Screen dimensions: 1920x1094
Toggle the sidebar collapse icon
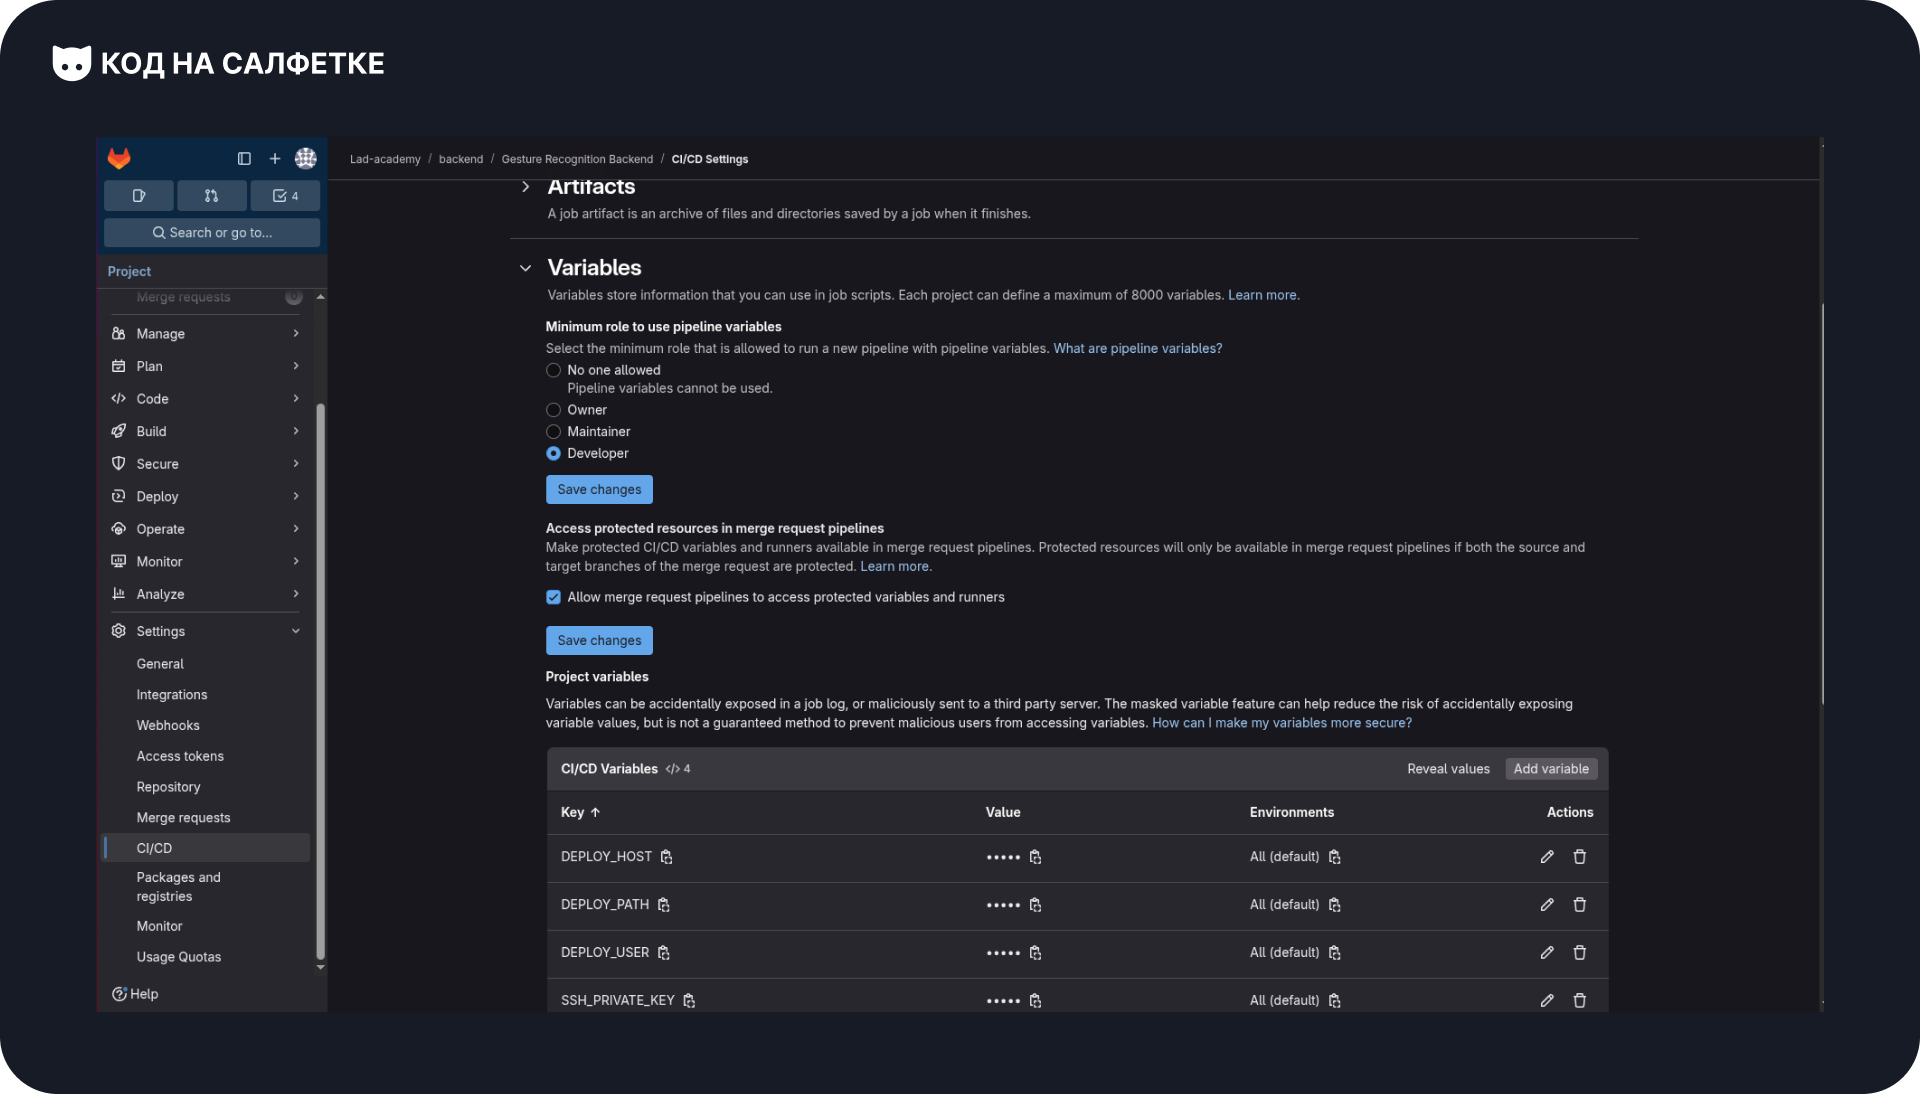point(244,158)
